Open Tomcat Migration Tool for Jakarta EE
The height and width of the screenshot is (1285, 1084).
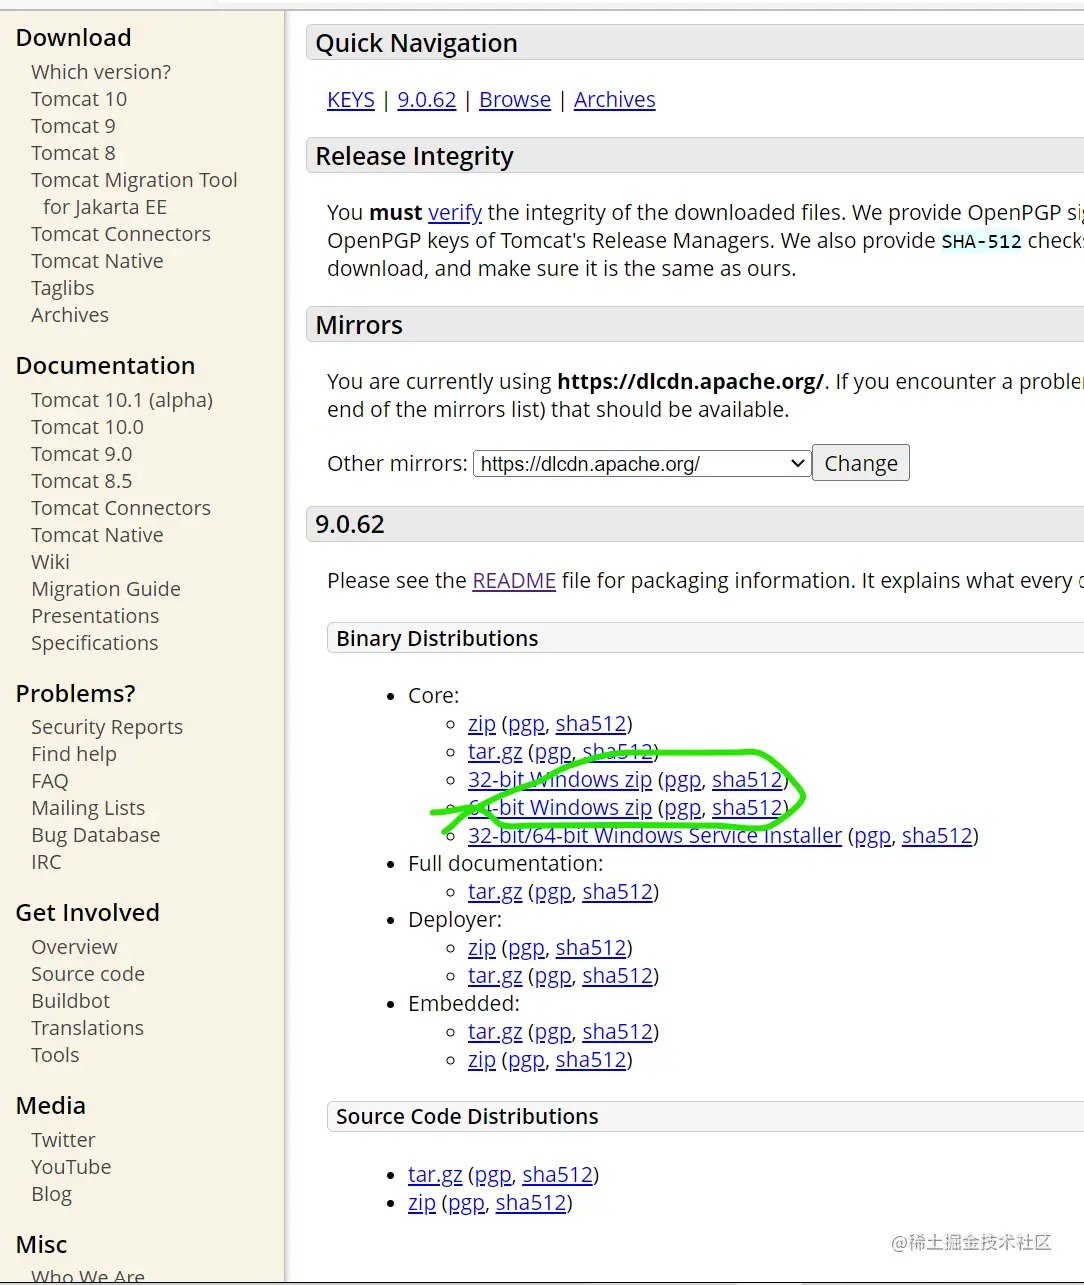point(134,193)
